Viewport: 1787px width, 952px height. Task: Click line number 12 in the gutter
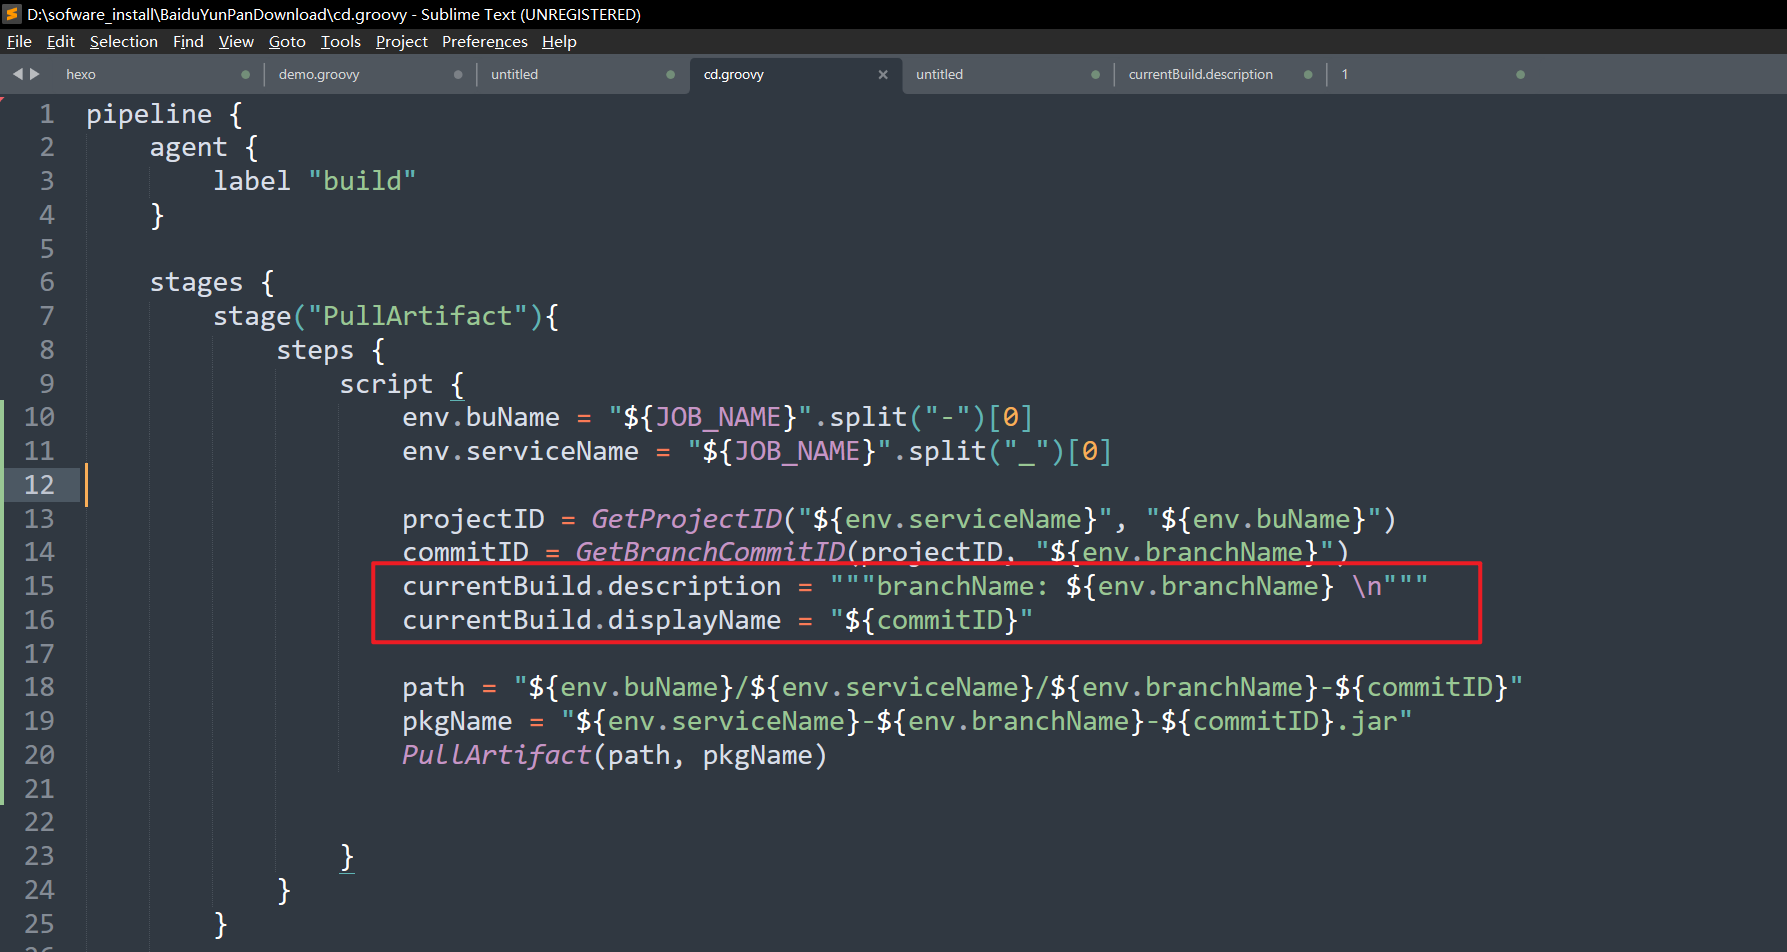coord(39,485)
